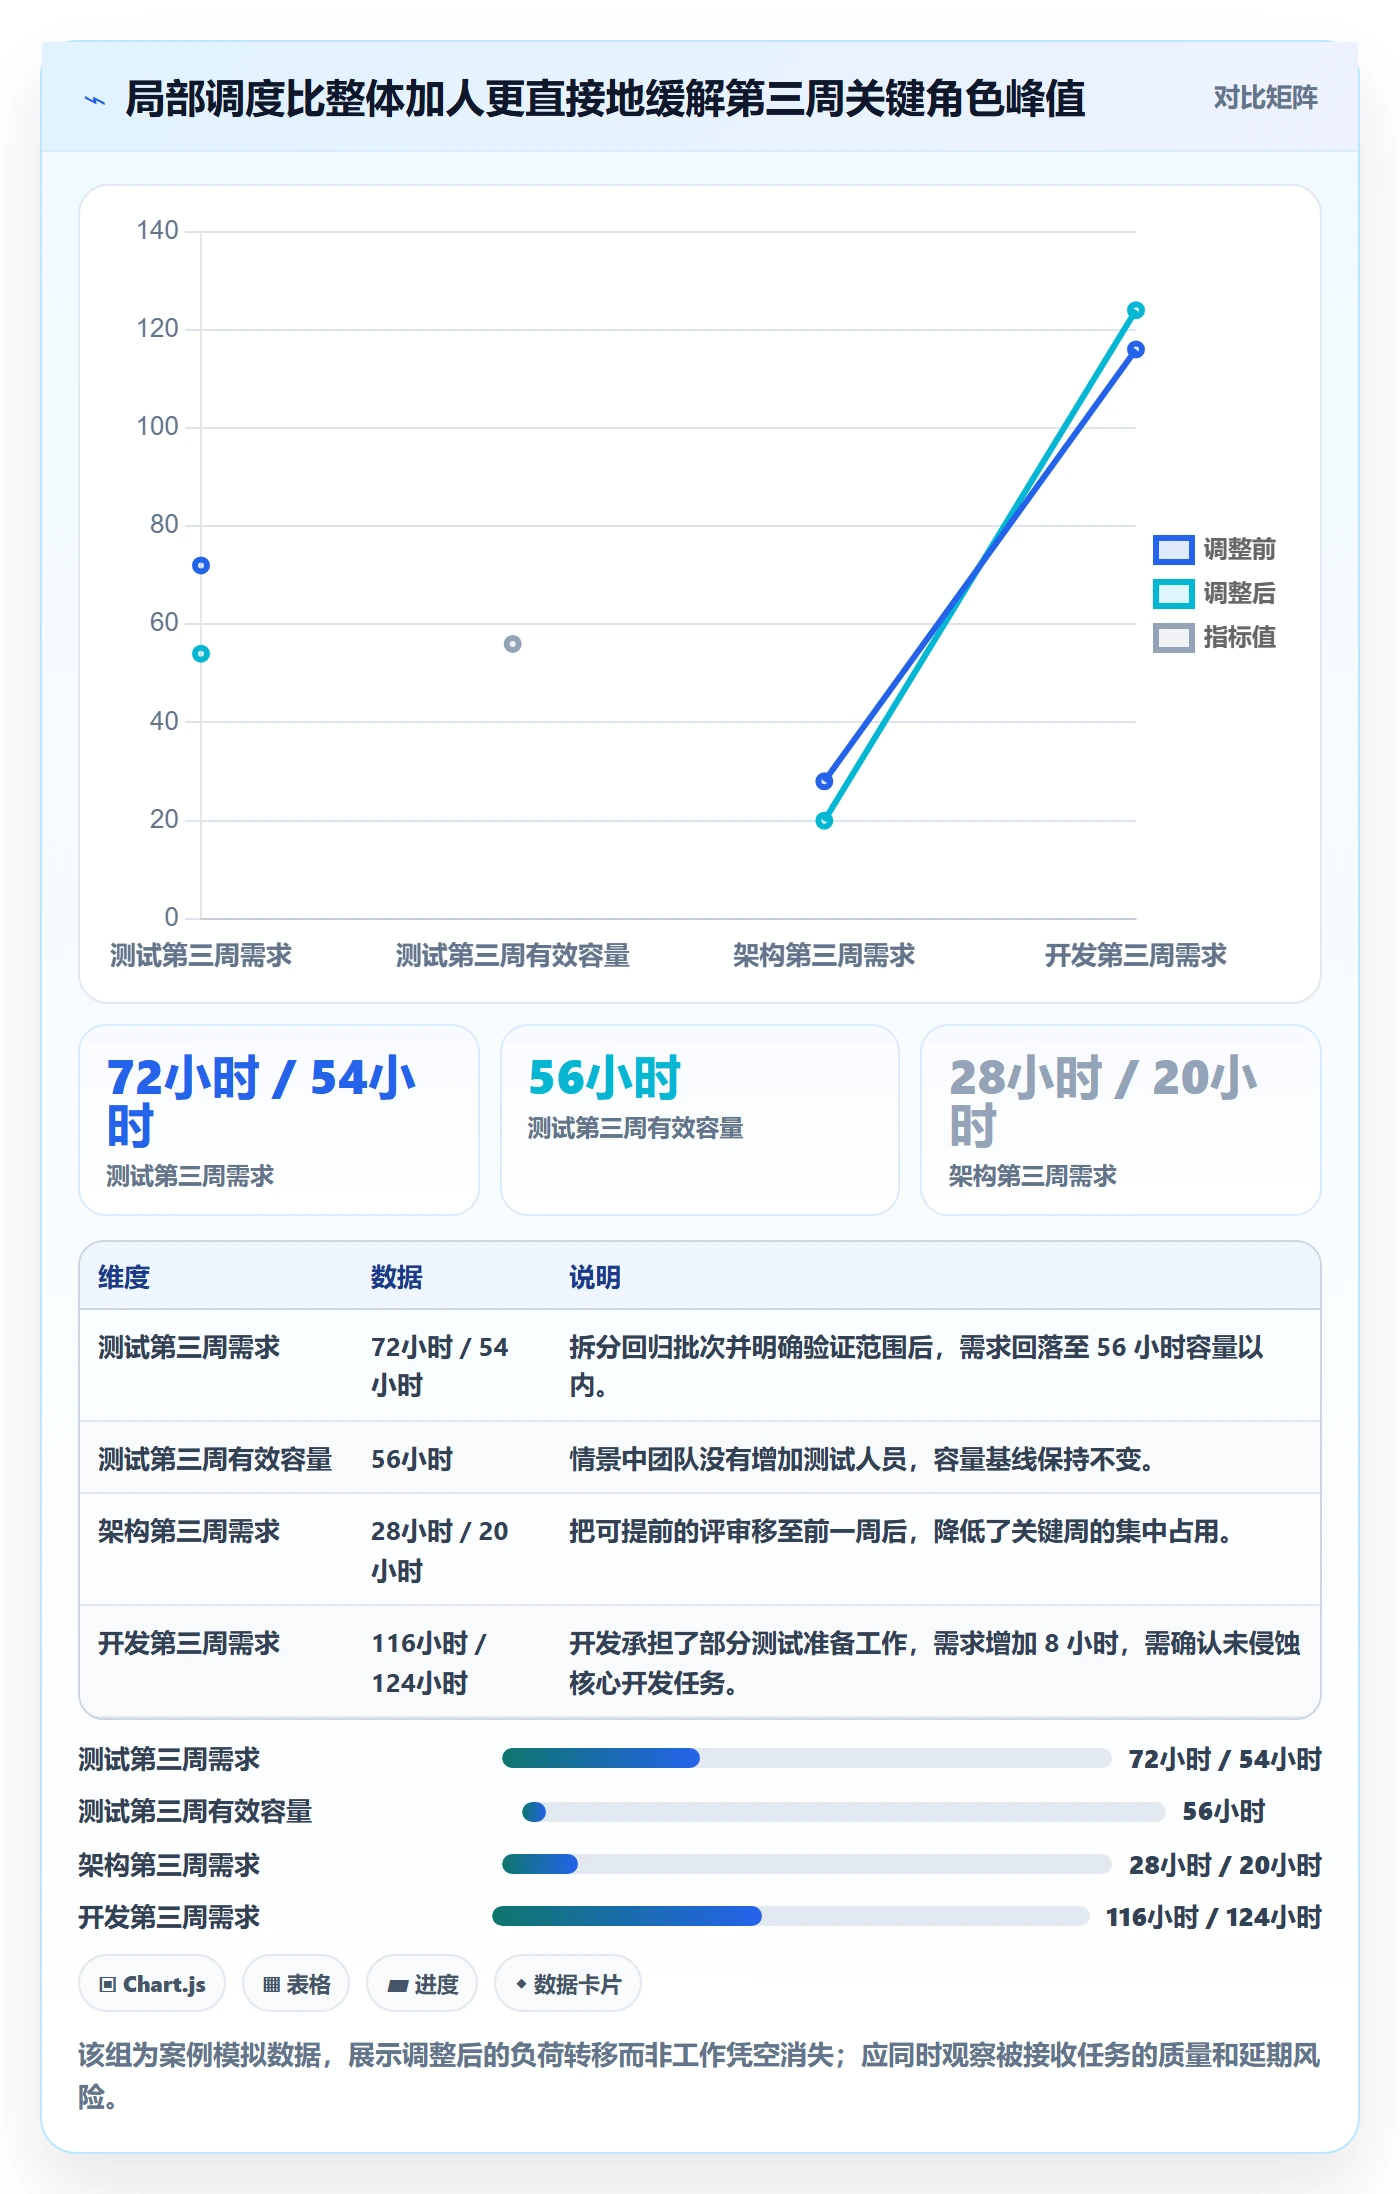Open the 56小时 data card

(700, 1120)
